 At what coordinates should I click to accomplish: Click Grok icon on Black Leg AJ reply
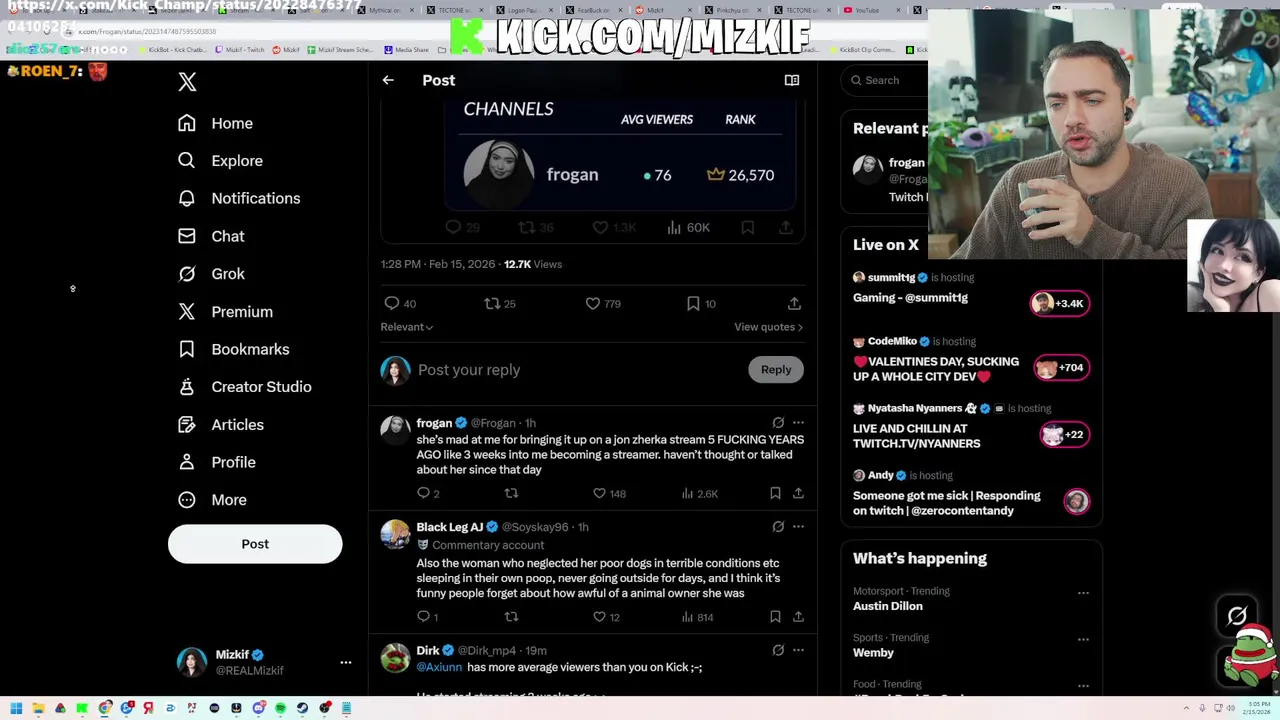click(778, 527)
